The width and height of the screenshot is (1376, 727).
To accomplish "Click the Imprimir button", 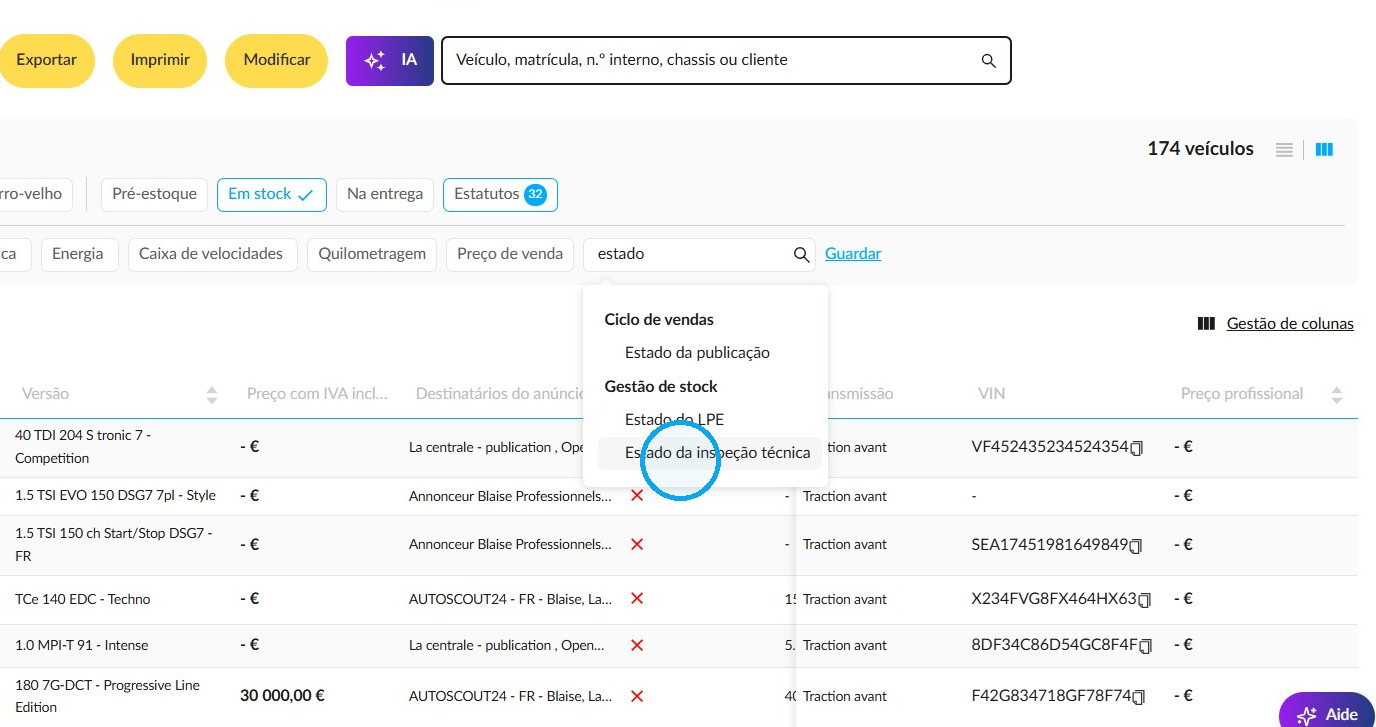I will (160, 60).
